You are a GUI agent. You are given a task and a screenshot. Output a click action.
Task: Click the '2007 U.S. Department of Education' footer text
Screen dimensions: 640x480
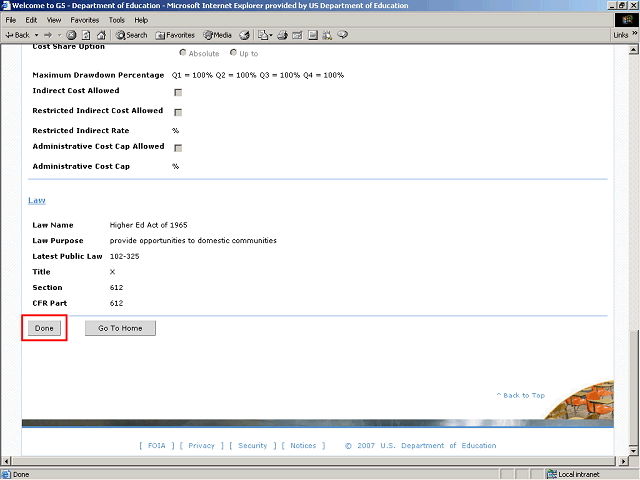pyautogui.click(x=427, y=446)
